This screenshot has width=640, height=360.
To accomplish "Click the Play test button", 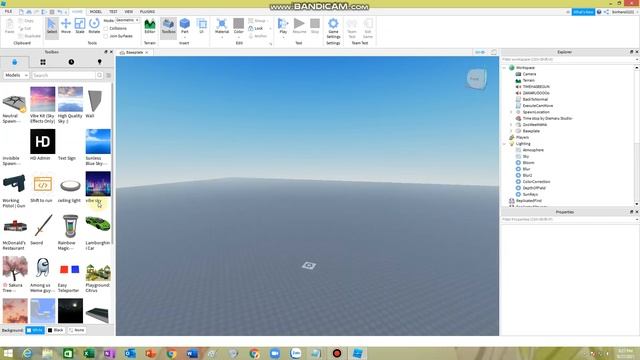I will click(283, 25).
